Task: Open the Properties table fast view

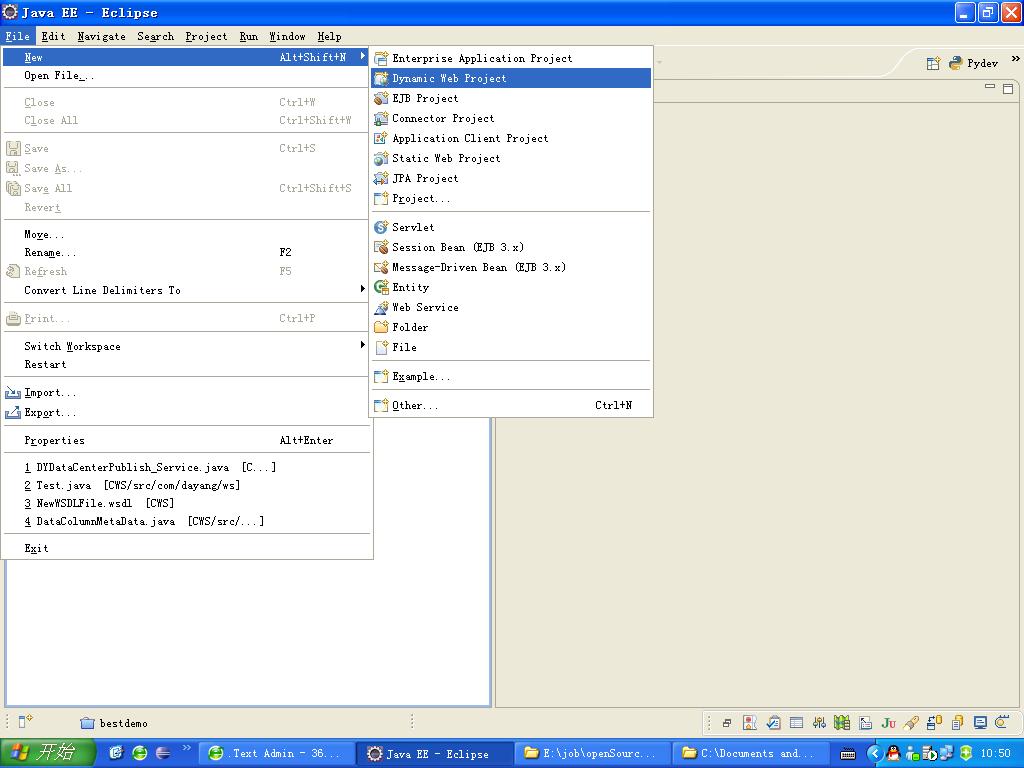Action: tap(796, 722)
